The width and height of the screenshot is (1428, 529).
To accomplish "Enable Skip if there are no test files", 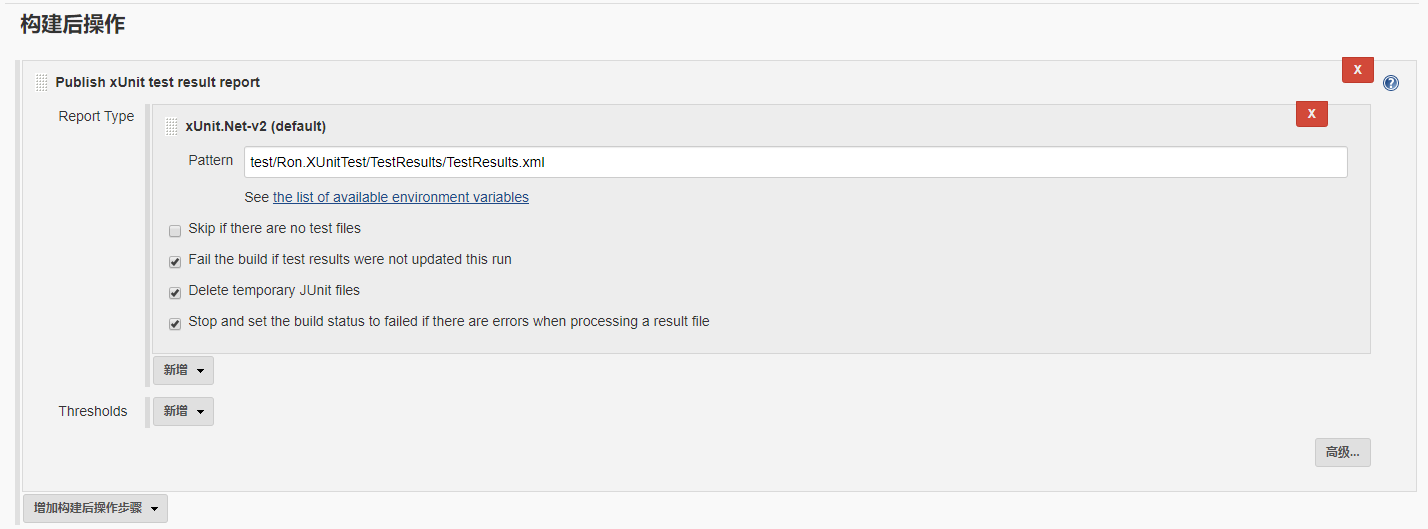I will (x=175, y=230).
